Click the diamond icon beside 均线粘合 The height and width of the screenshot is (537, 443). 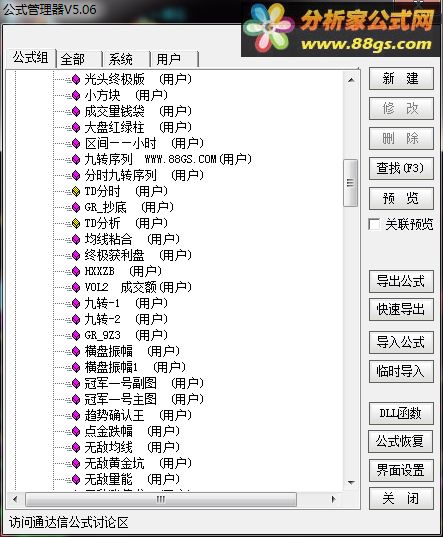click(x=76, y=239)
